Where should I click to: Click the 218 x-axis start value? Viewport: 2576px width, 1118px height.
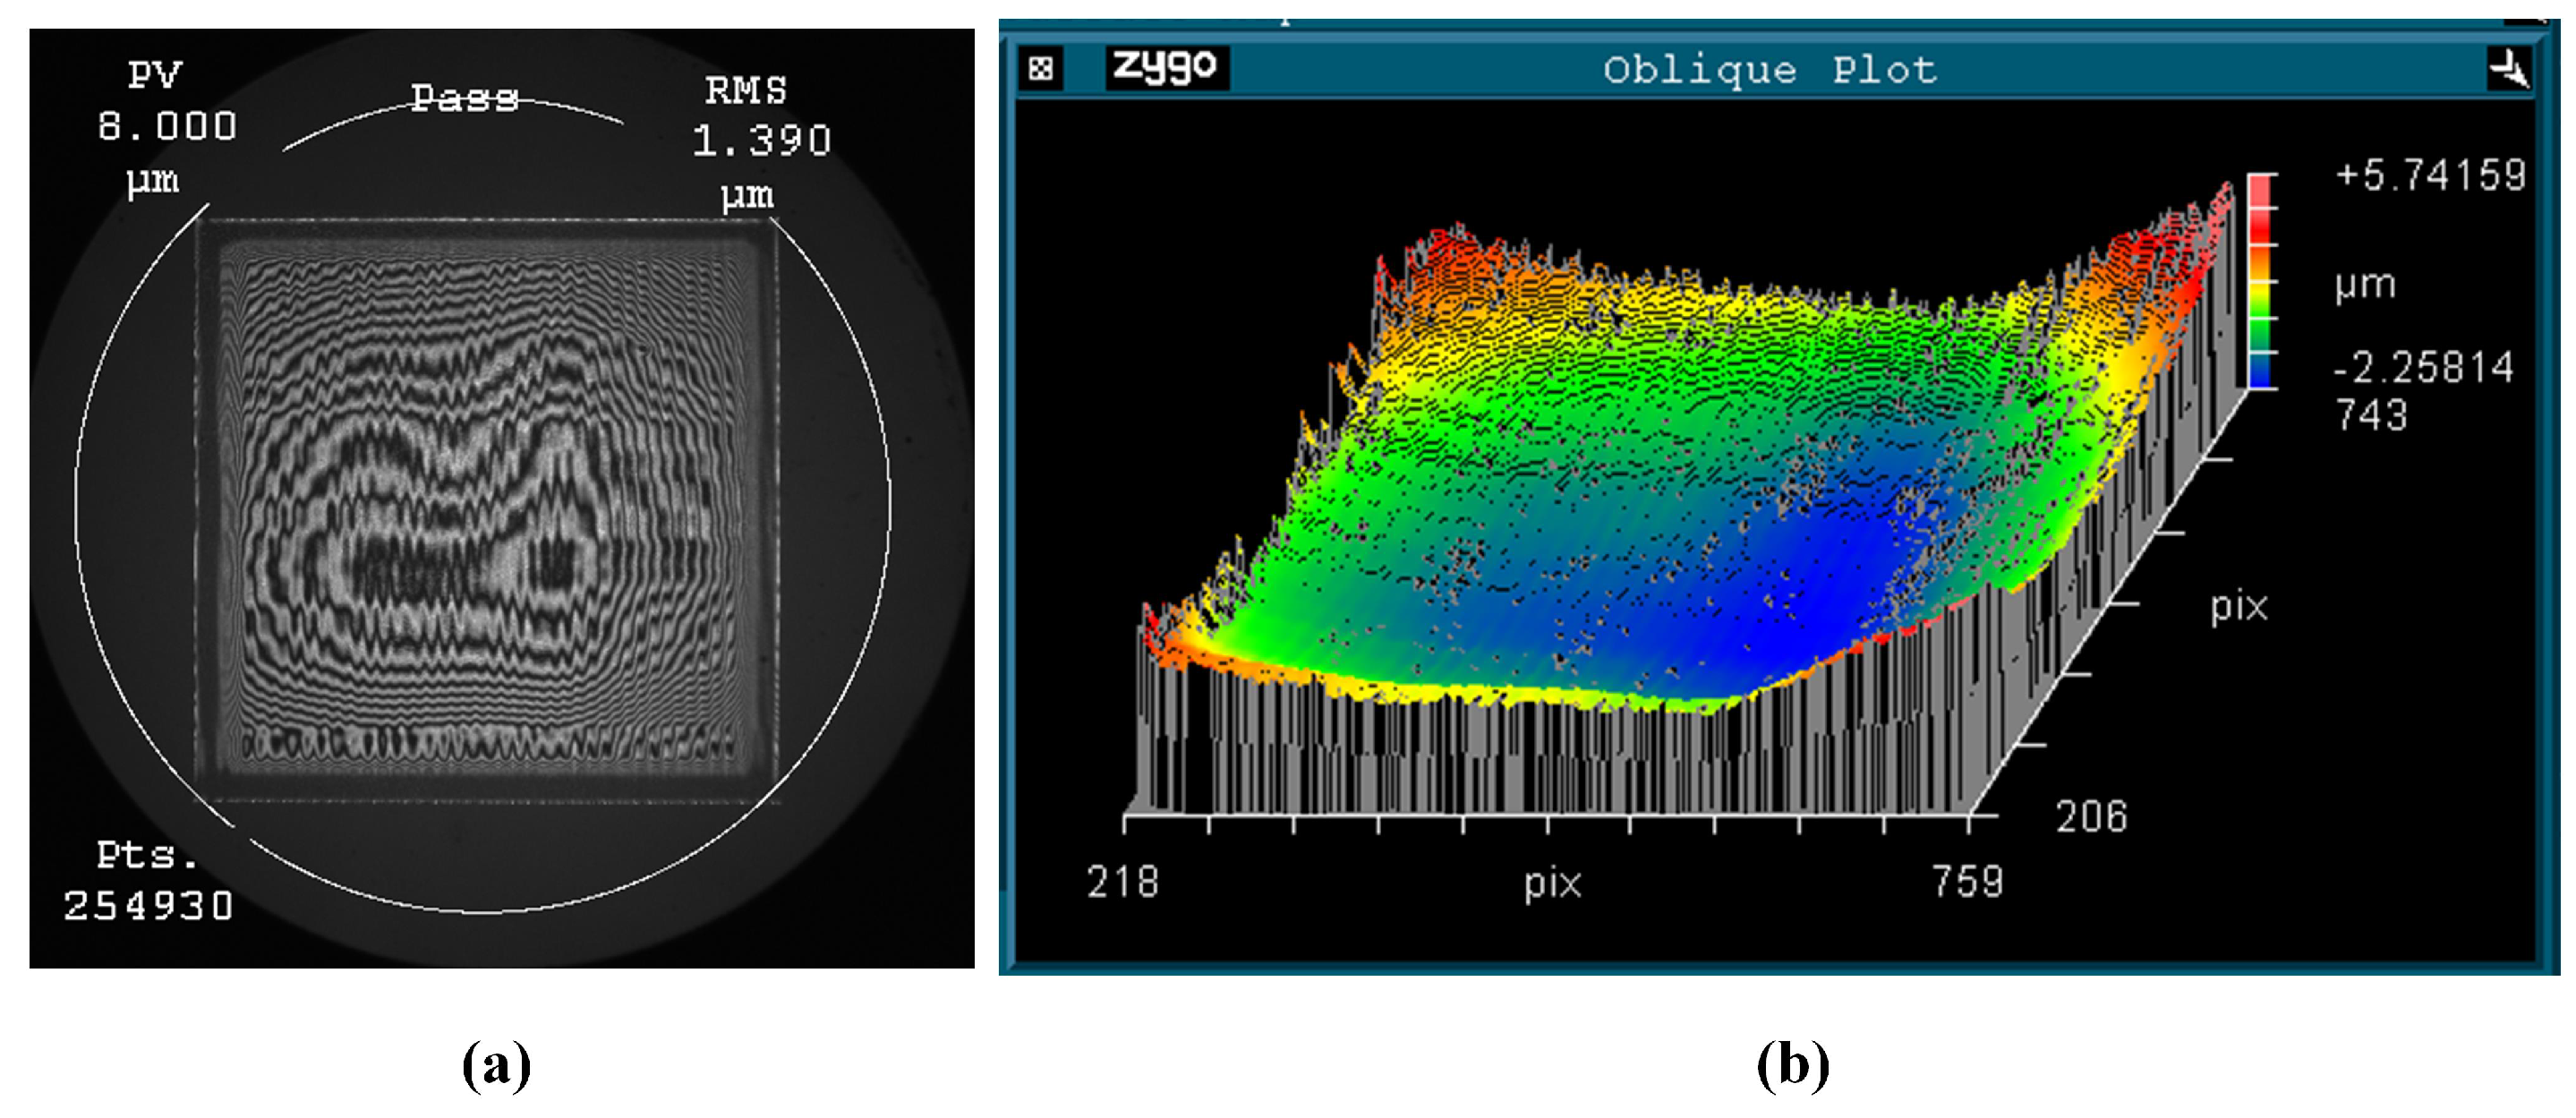1123,881
